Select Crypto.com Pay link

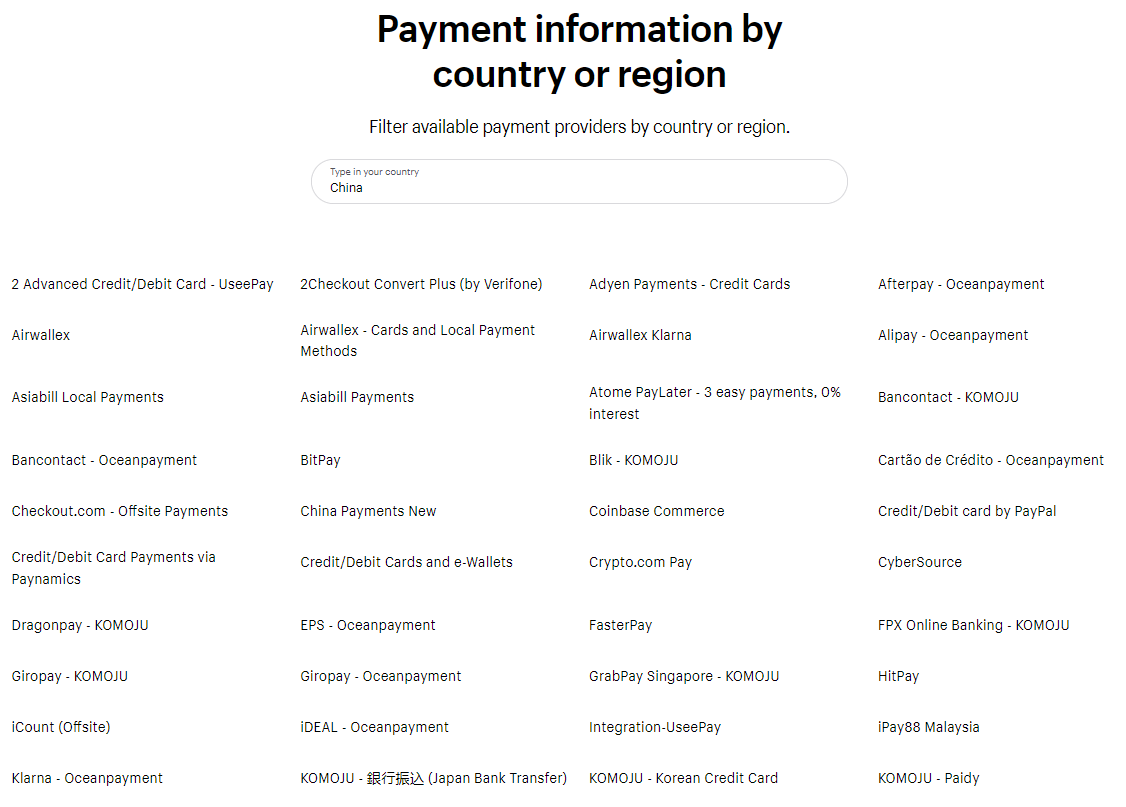click(x=640, y=562)
